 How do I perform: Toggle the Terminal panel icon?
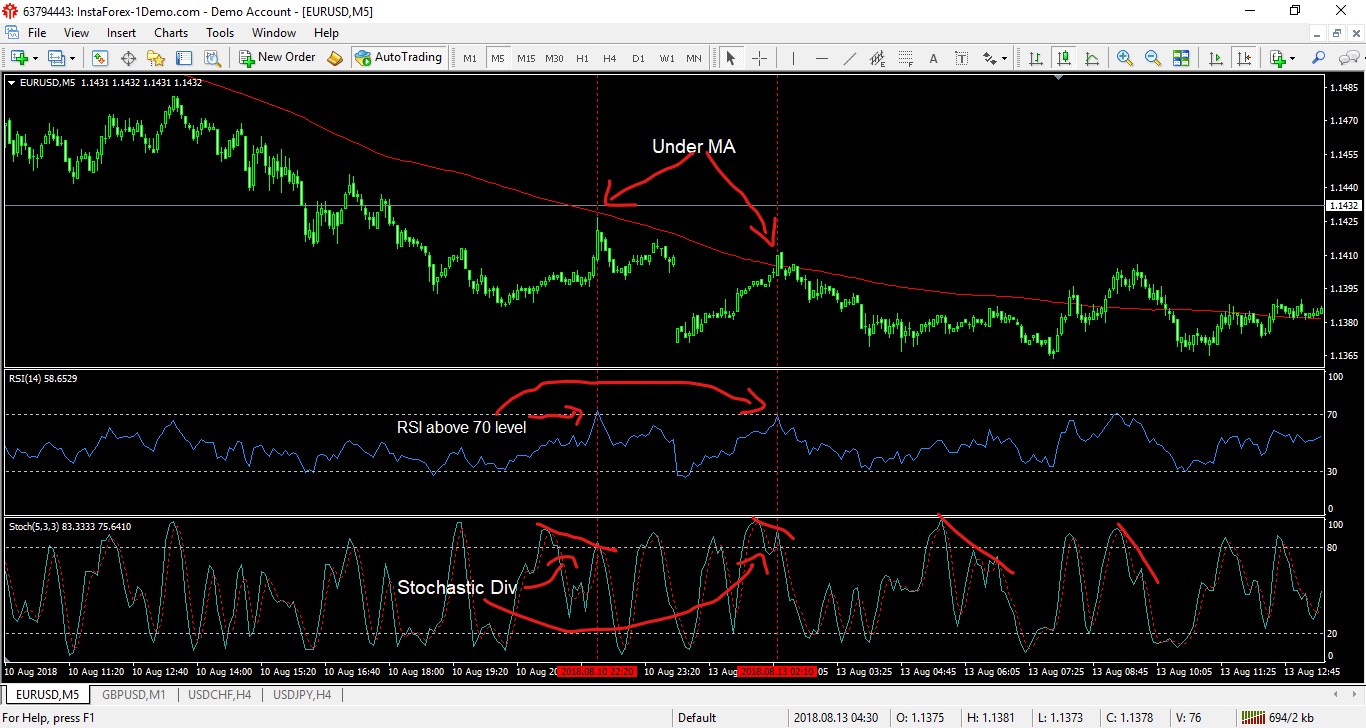(x=184, y=58)
